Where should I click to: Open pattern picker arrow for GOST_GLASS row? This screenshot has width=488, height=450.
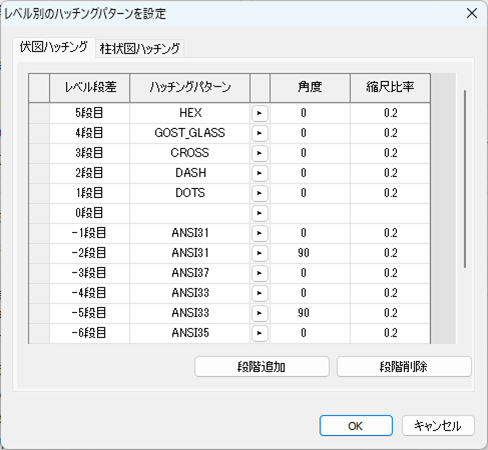[x=260, y=133]
